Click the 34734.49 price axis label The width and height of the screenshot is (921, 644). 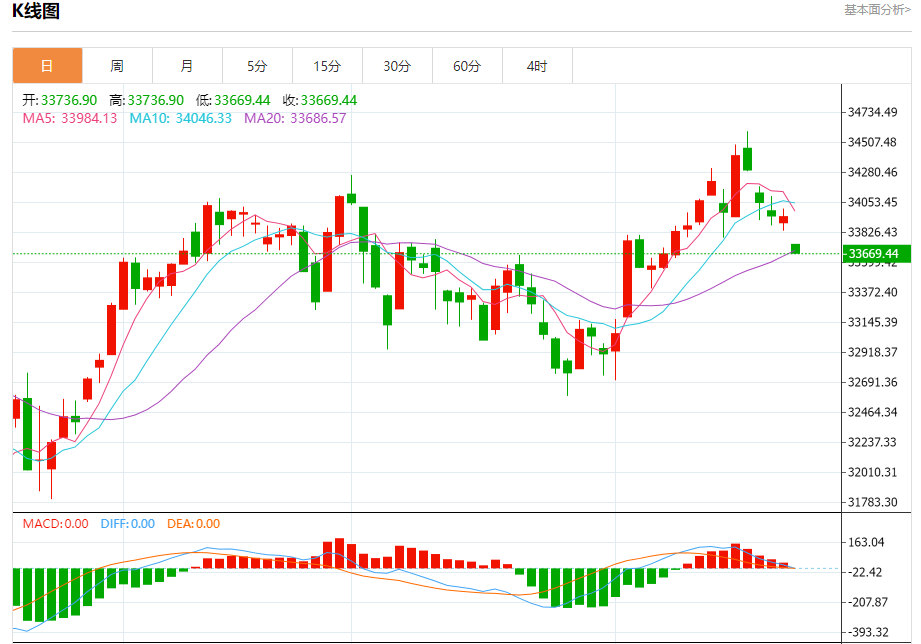873,112
